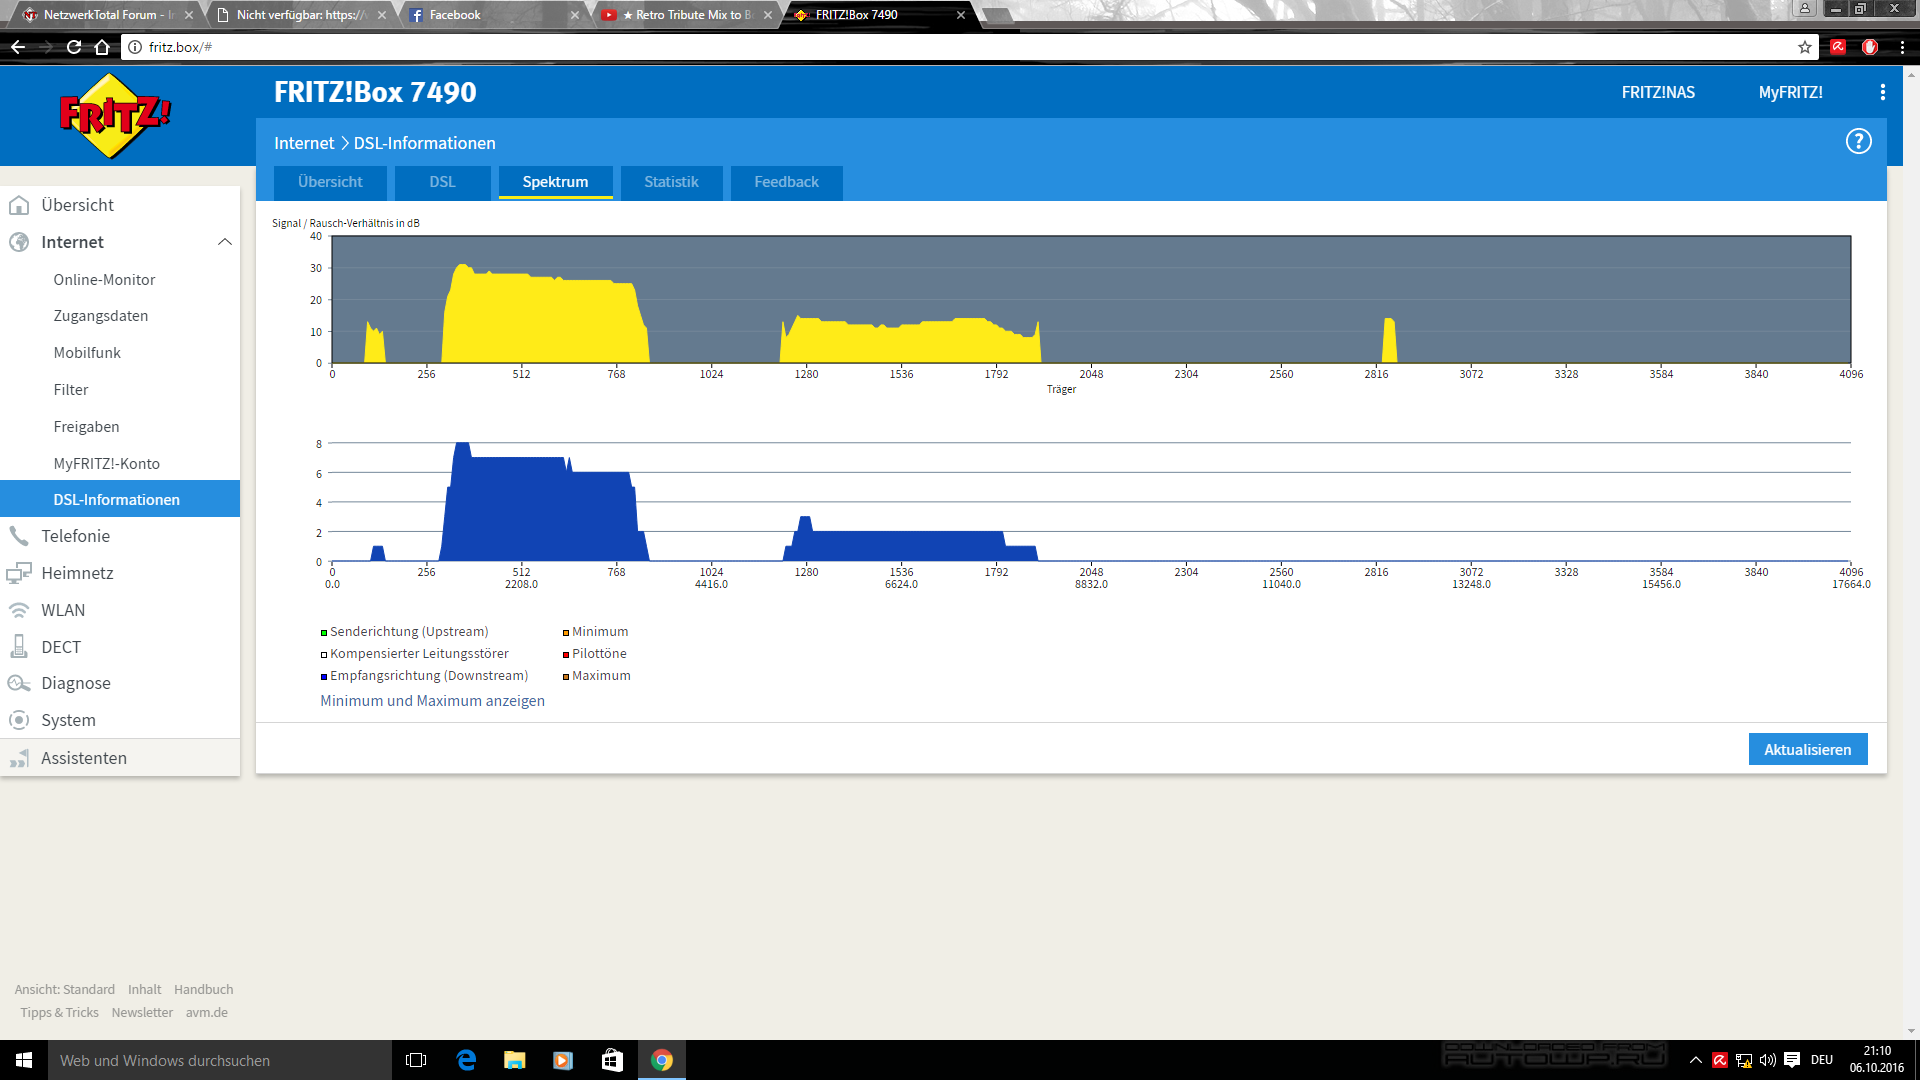Click the Telefonie phone icon

(x=19, y=536)
